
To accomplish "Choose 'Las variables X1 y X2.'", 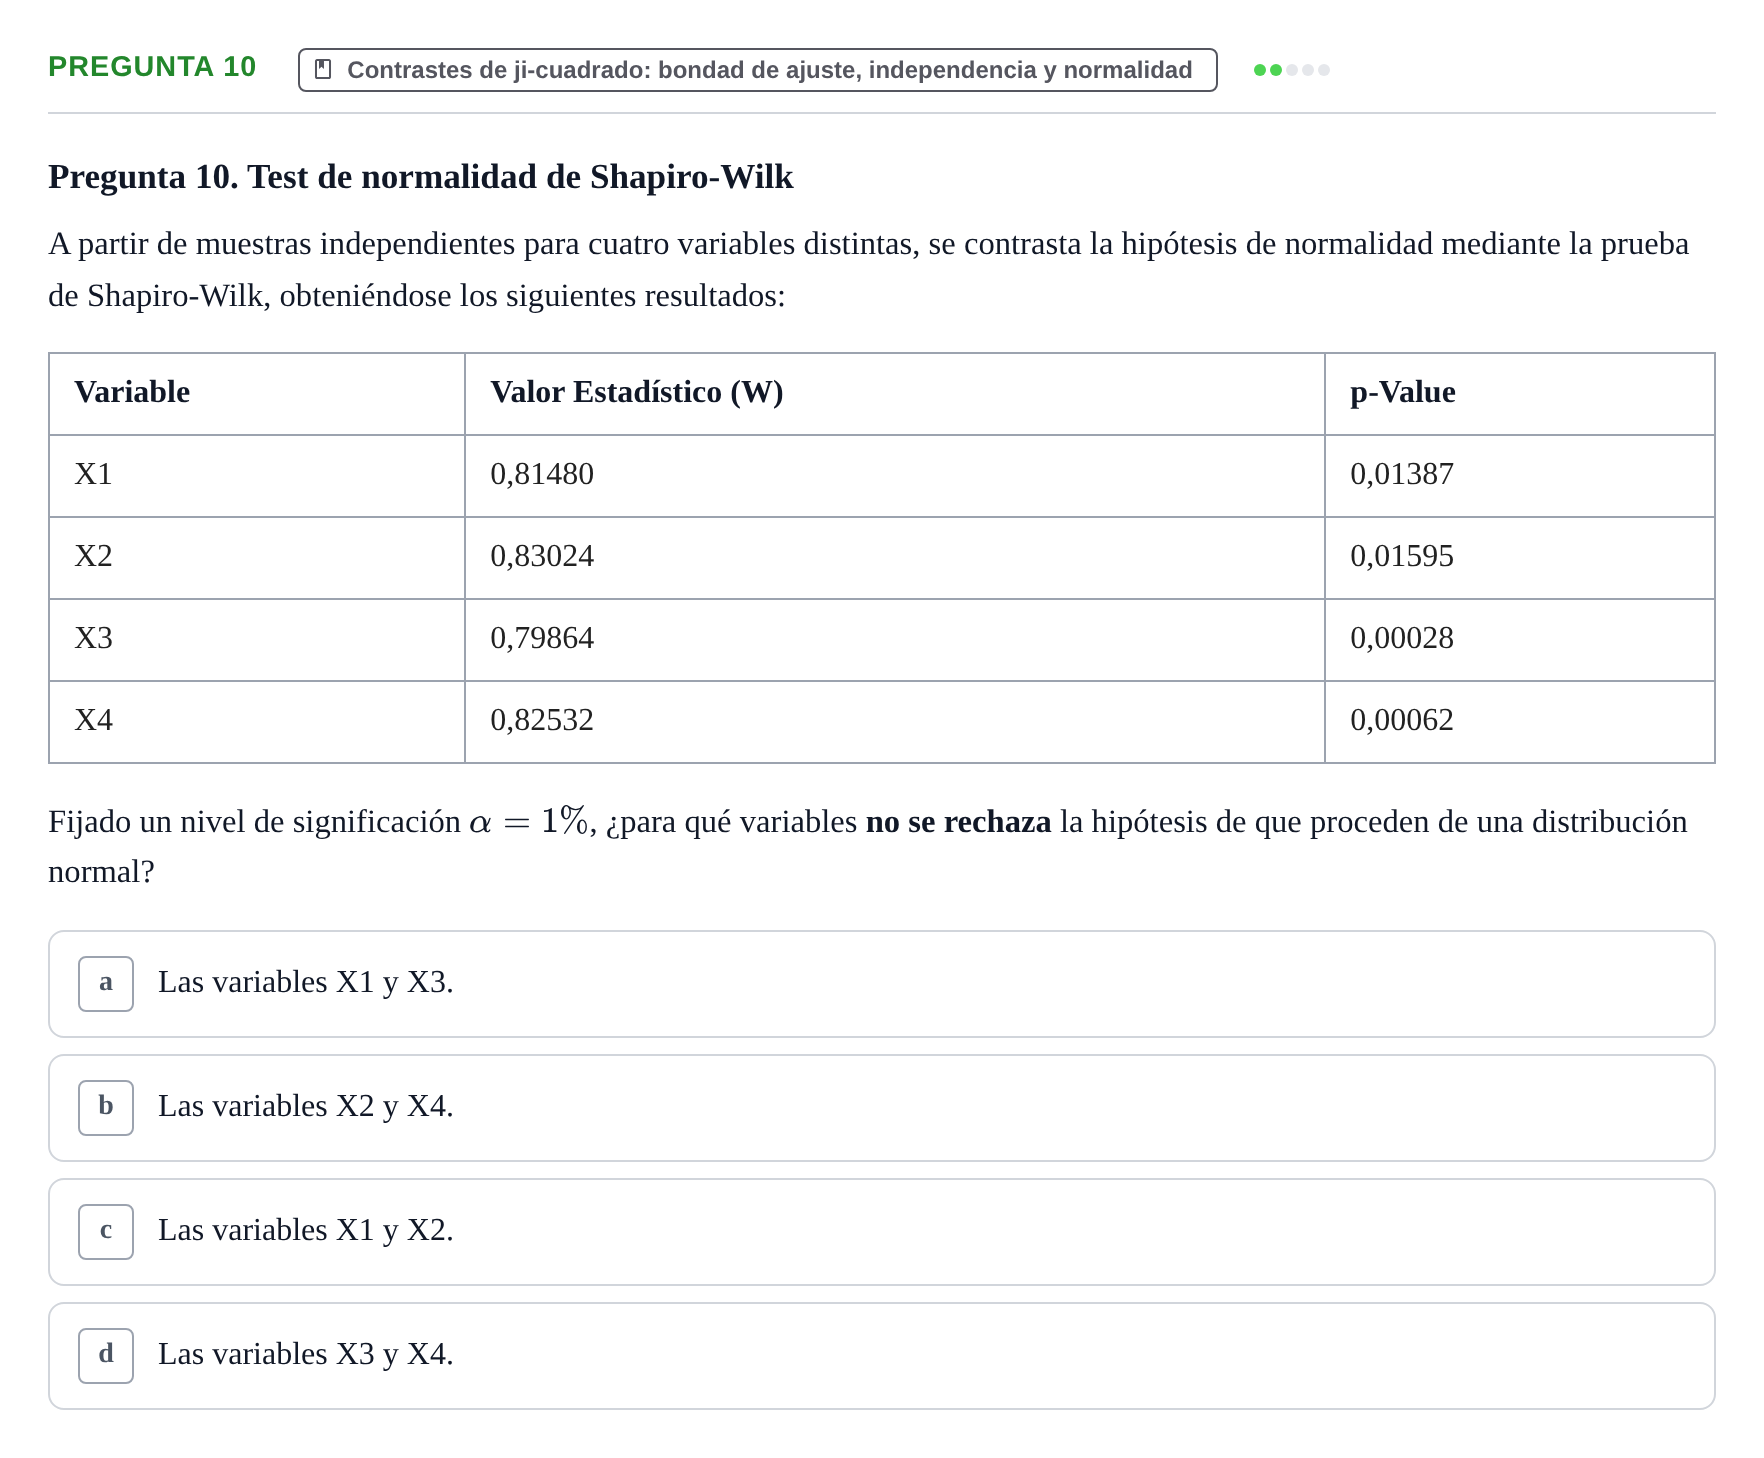I will click(x=881, y=1232).
